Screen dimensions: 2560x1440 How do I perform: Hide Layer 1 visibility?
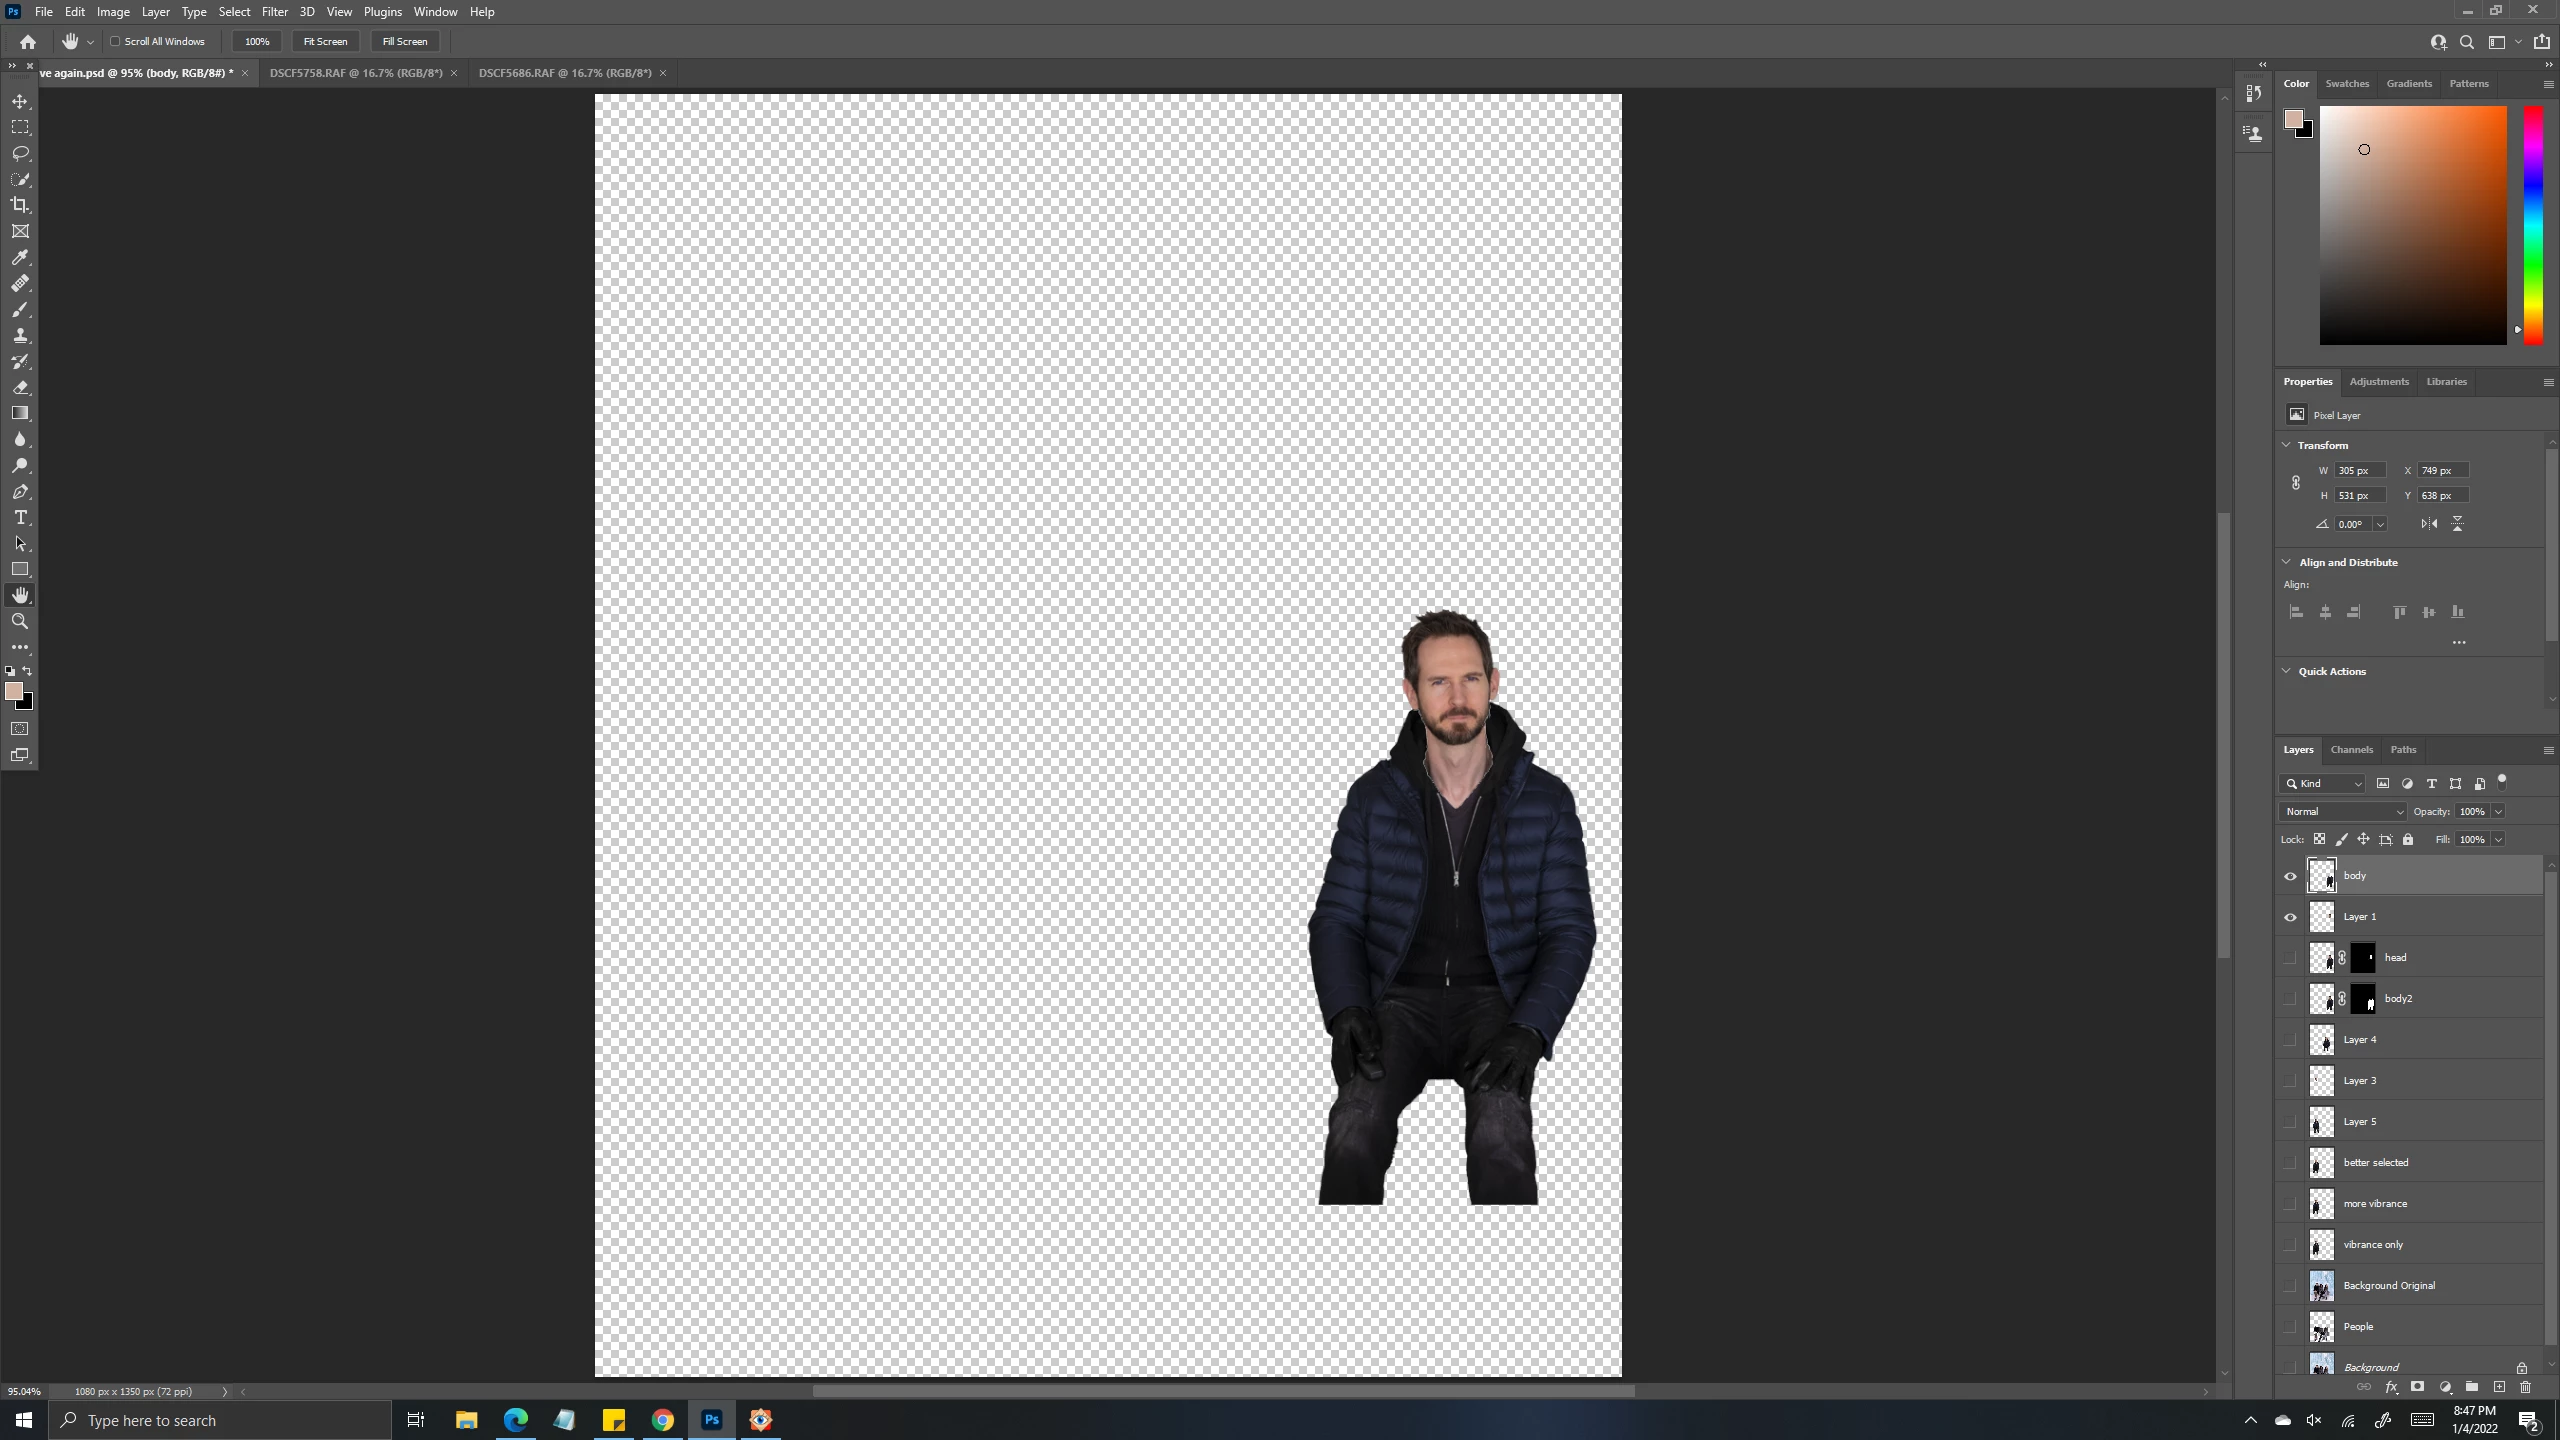point(2290,917)
